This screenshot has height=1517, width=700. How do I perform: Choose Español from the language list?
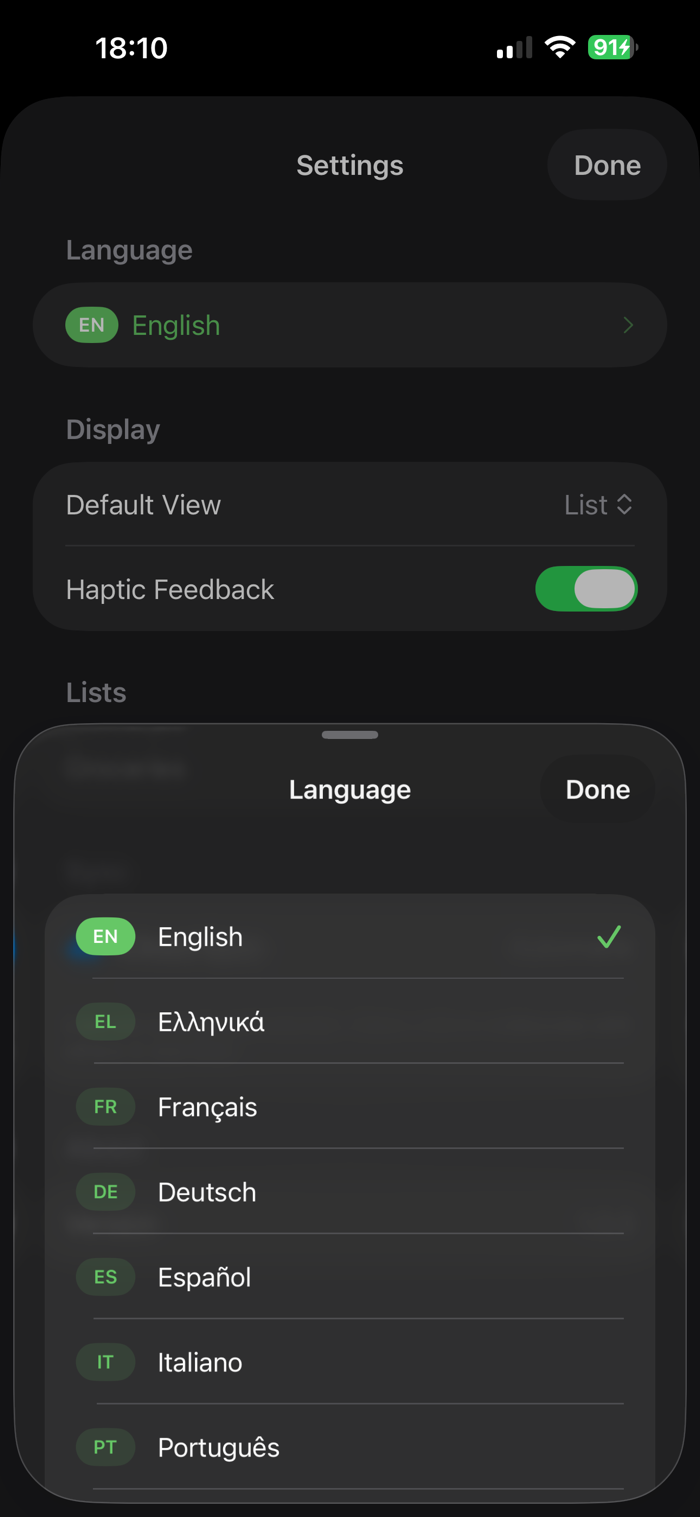pyautogui.click(x=350, y=1277)
